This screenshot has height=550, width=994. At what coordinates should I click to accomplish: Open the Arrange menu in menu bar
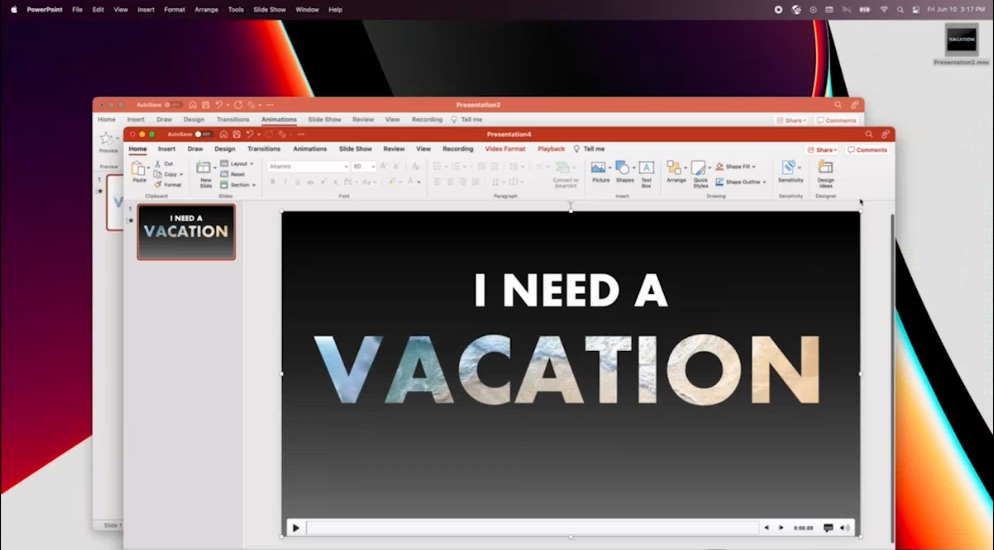[x=206, y=10]
